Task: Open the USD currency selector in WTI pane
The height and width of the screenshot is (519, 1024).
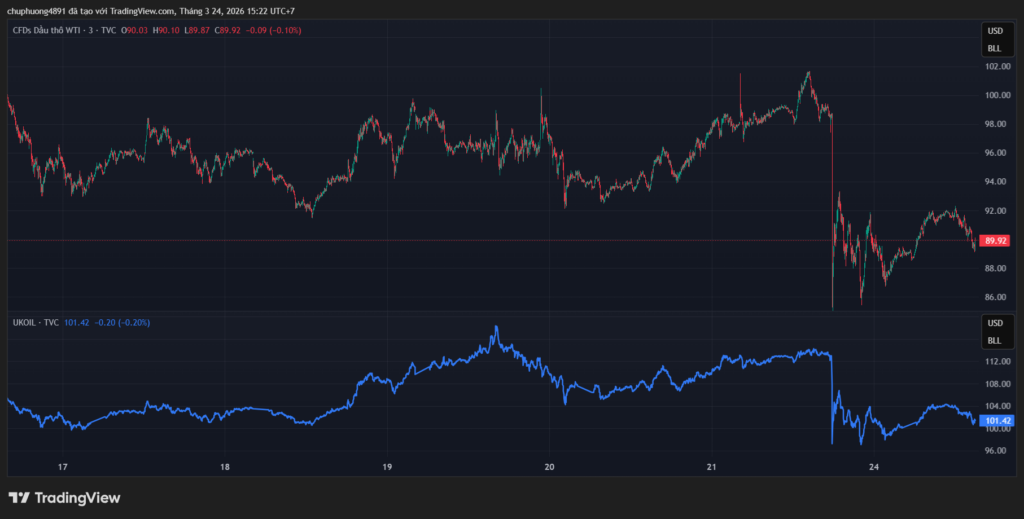Action: coord(994,31)
